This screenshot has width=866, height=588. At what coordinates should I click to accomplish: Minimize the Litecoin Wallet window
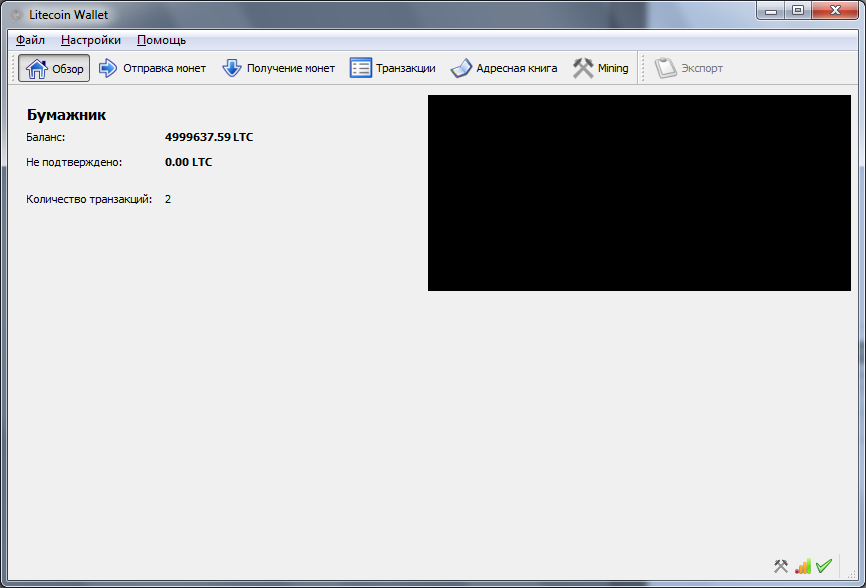tap(771, 10)
